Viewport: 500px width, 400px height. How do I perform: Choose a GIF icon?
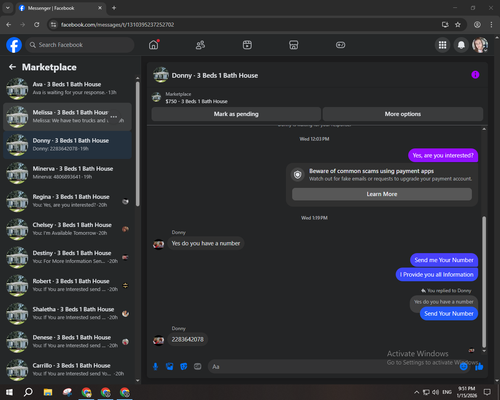(x=197, y=367)
